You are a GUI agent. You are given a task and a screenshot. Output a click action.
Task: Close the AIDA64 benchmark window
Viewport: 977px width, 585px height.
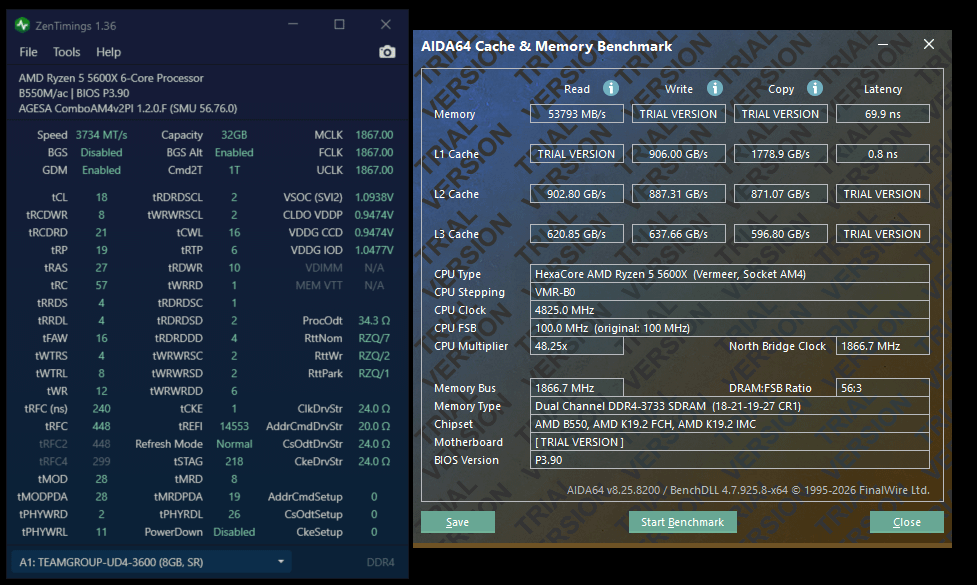pyautogui.click(x=929, y=45)
